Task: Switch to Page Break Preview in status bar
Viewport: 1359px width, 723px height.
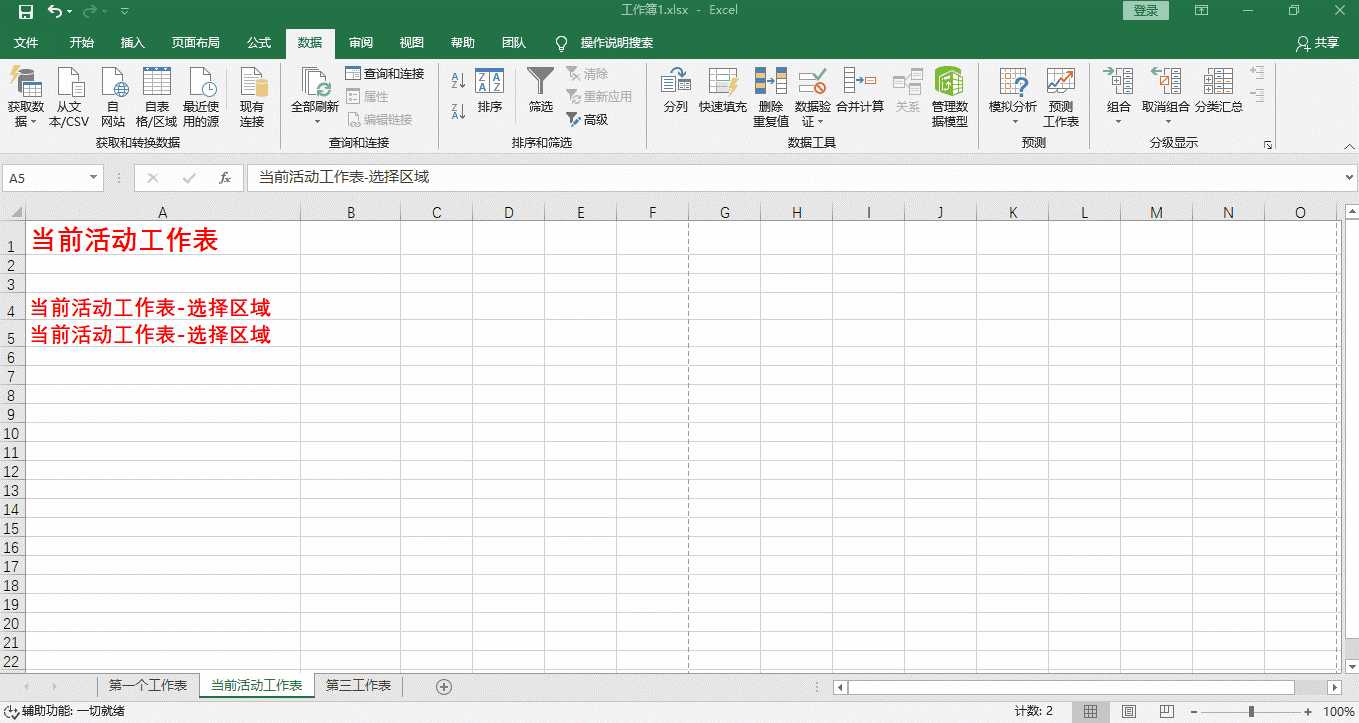Action: [x=1166, y=712]
